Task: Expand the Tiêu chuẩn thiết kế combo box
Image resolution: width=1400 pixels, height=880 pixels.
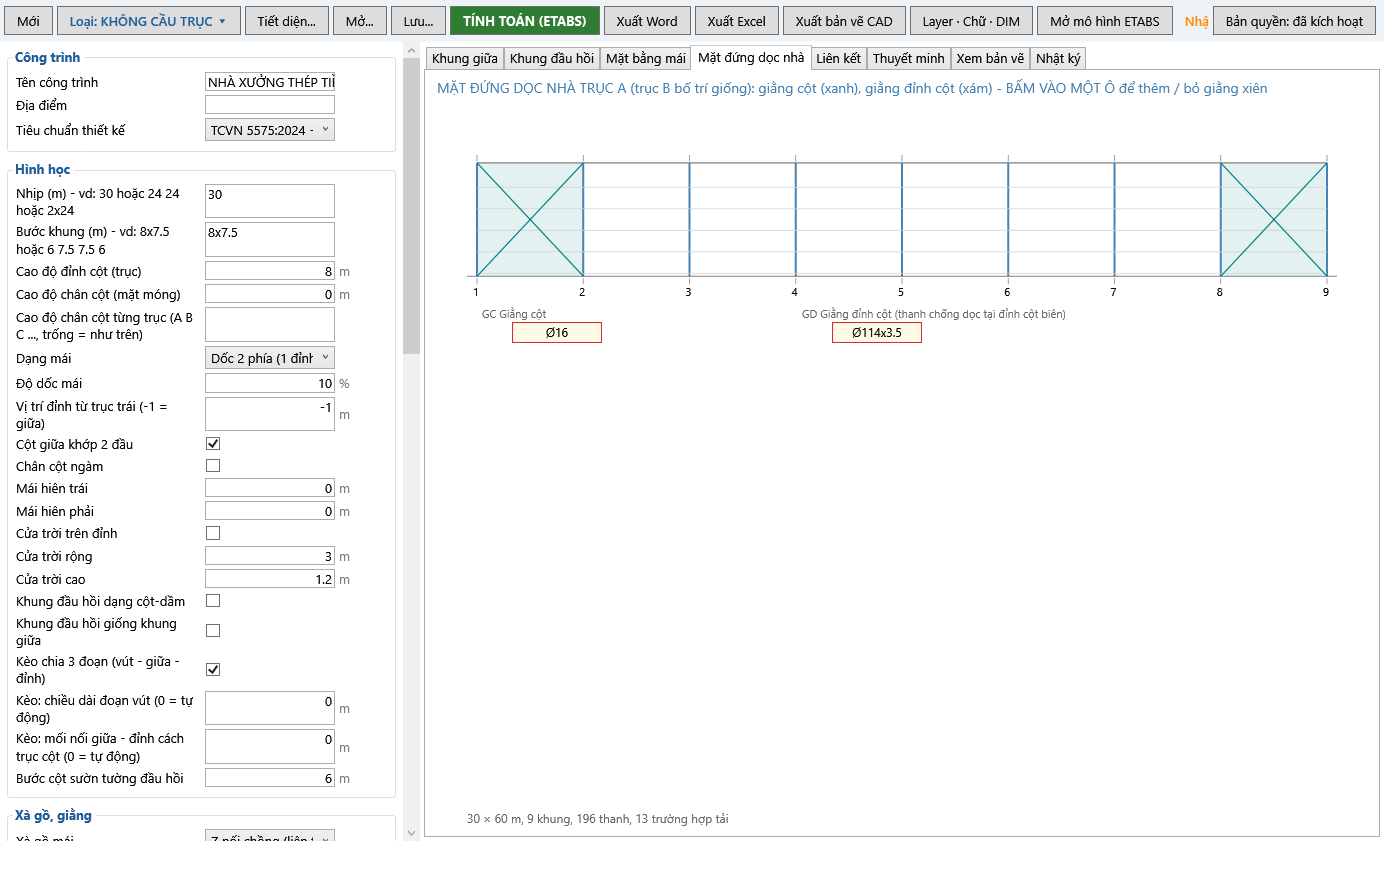Action: [270, 130]
